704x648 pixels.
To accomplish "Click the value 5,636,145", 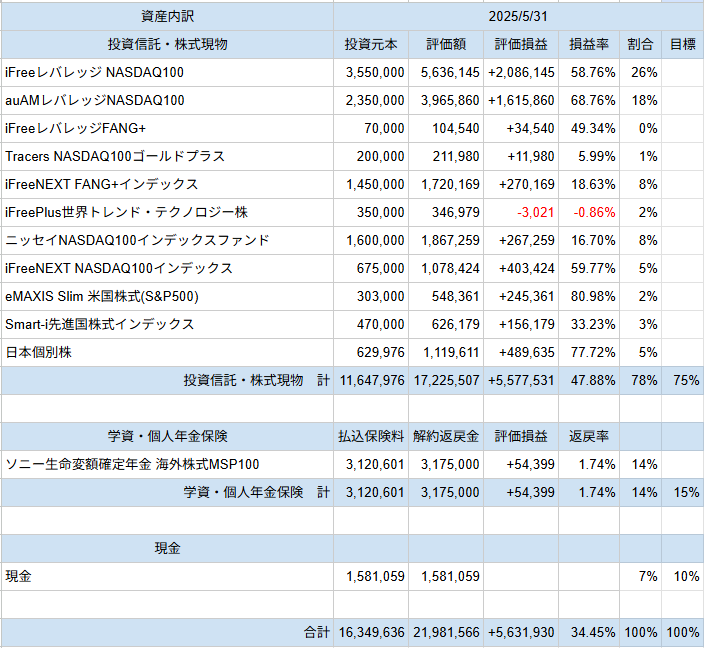I will tap(446, 72).
